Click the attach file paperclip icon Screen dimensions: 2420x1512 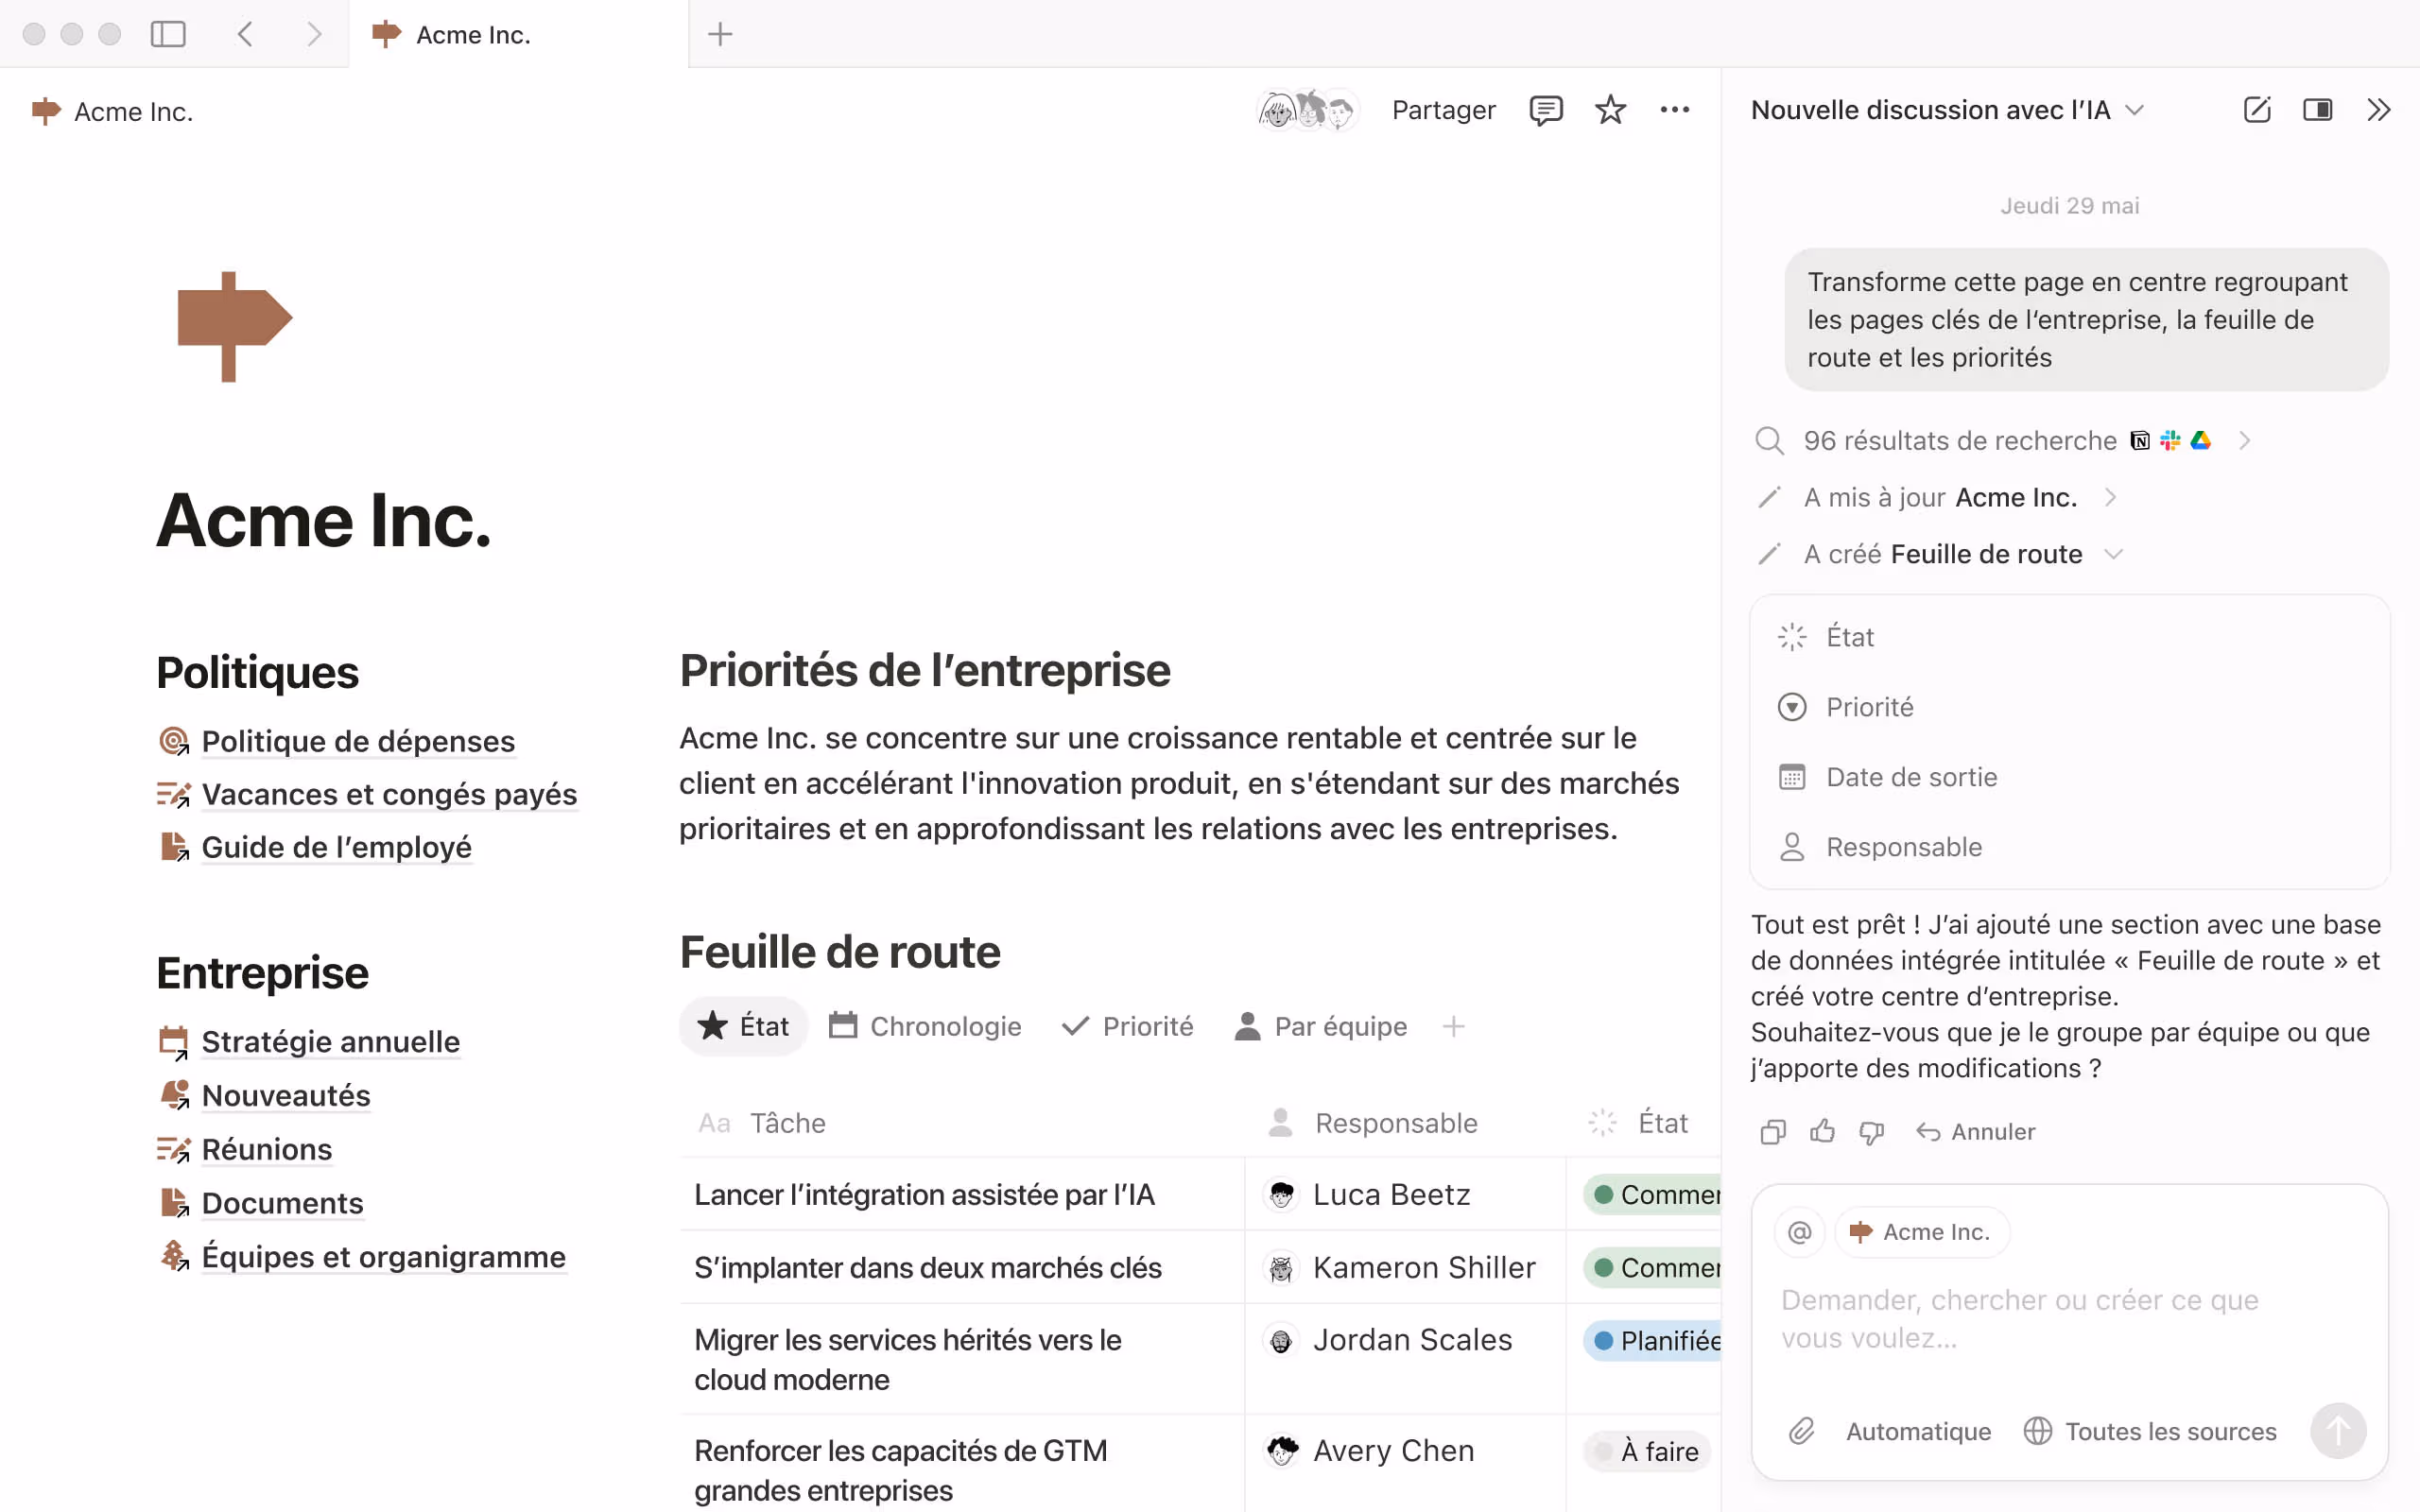[1801, 1431]
